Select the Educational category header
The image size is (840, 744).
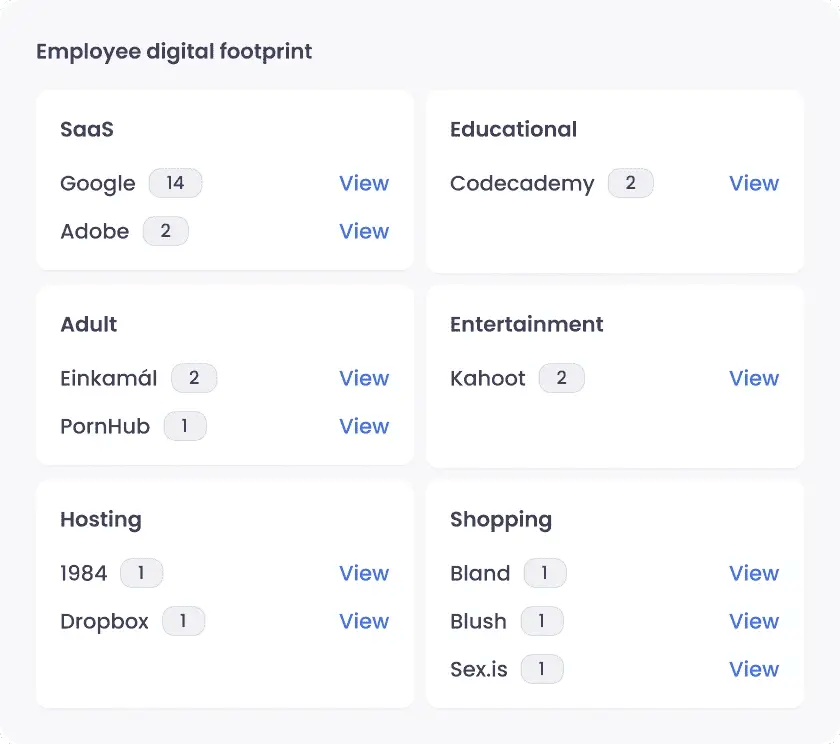513,129
